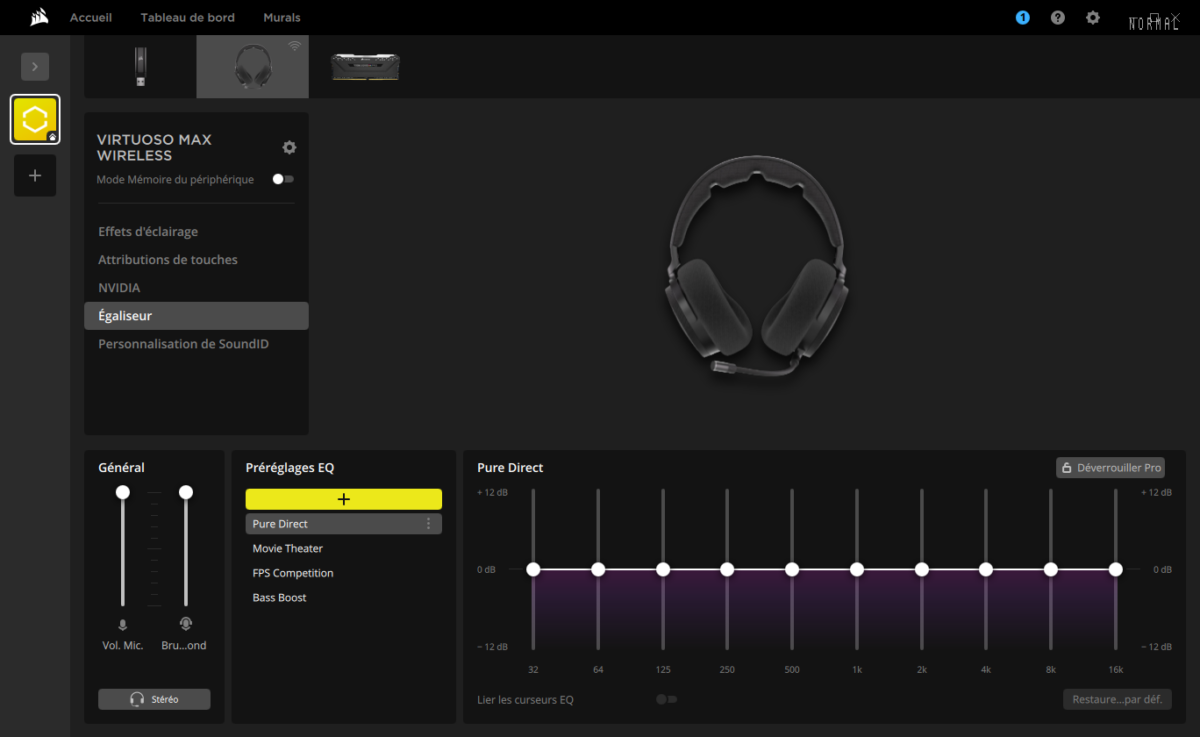Click the Déverrouiller Pro button

(1110, 467)
